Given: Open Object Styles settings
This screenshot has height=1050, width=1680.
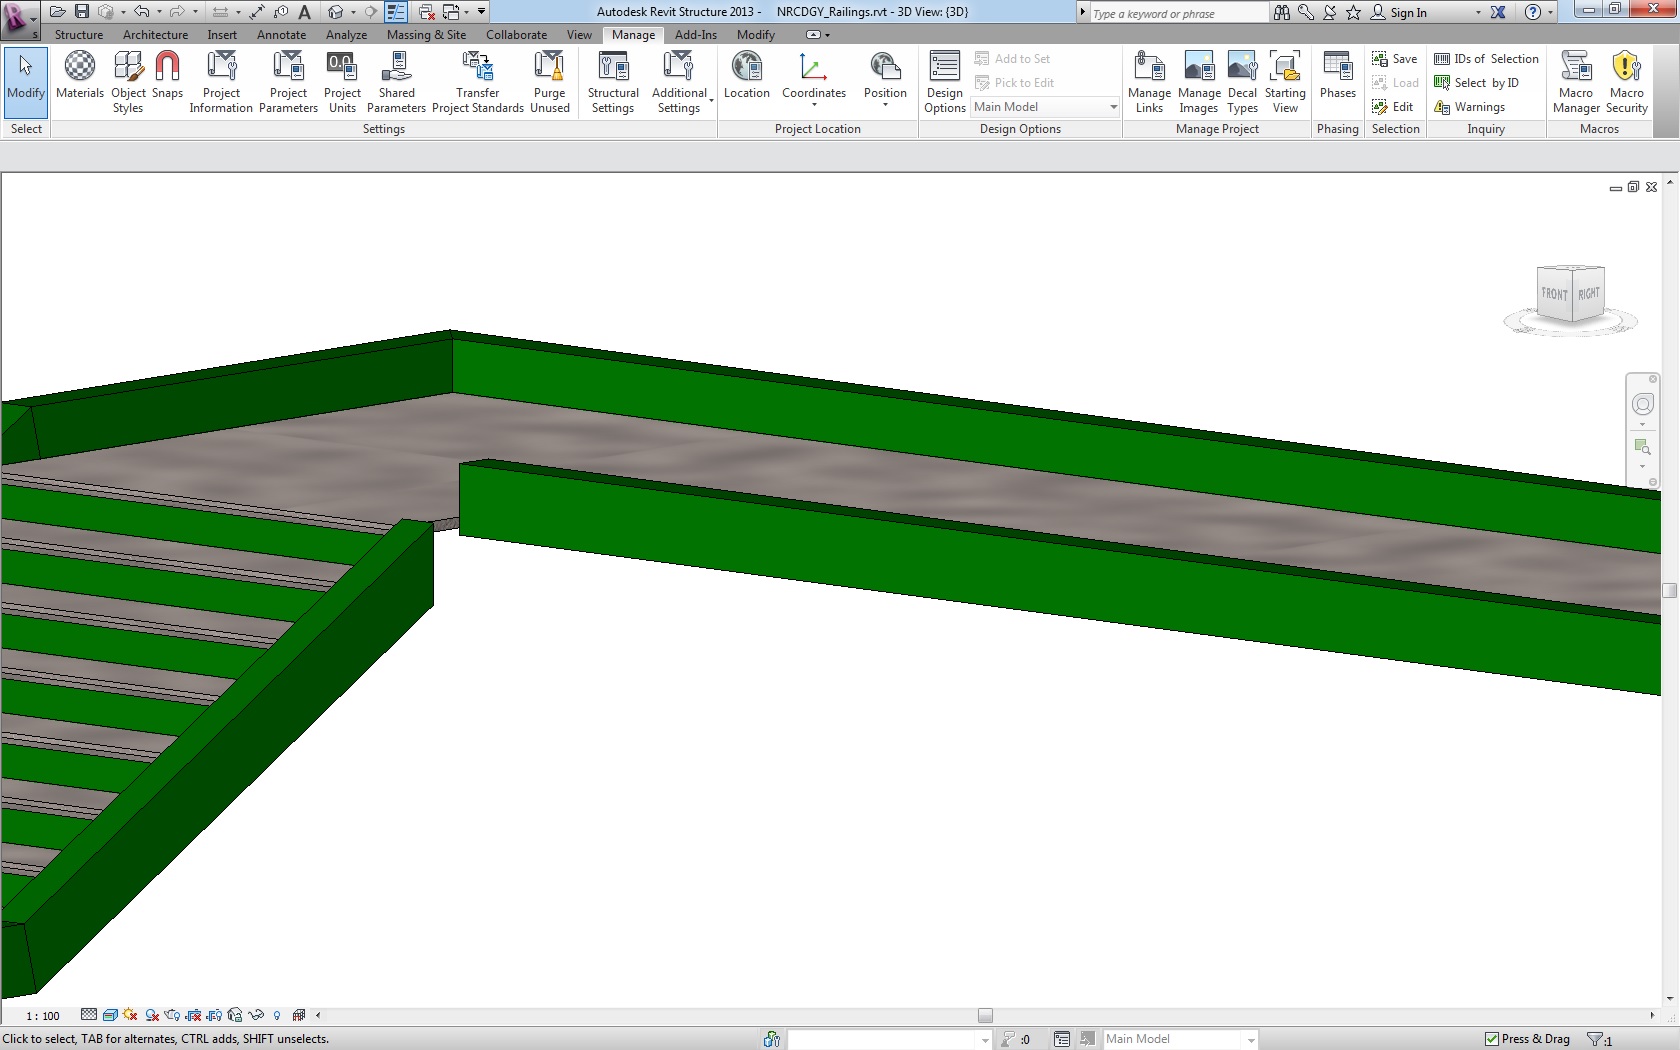Looking at the screenshot, I should coord(128,80).
